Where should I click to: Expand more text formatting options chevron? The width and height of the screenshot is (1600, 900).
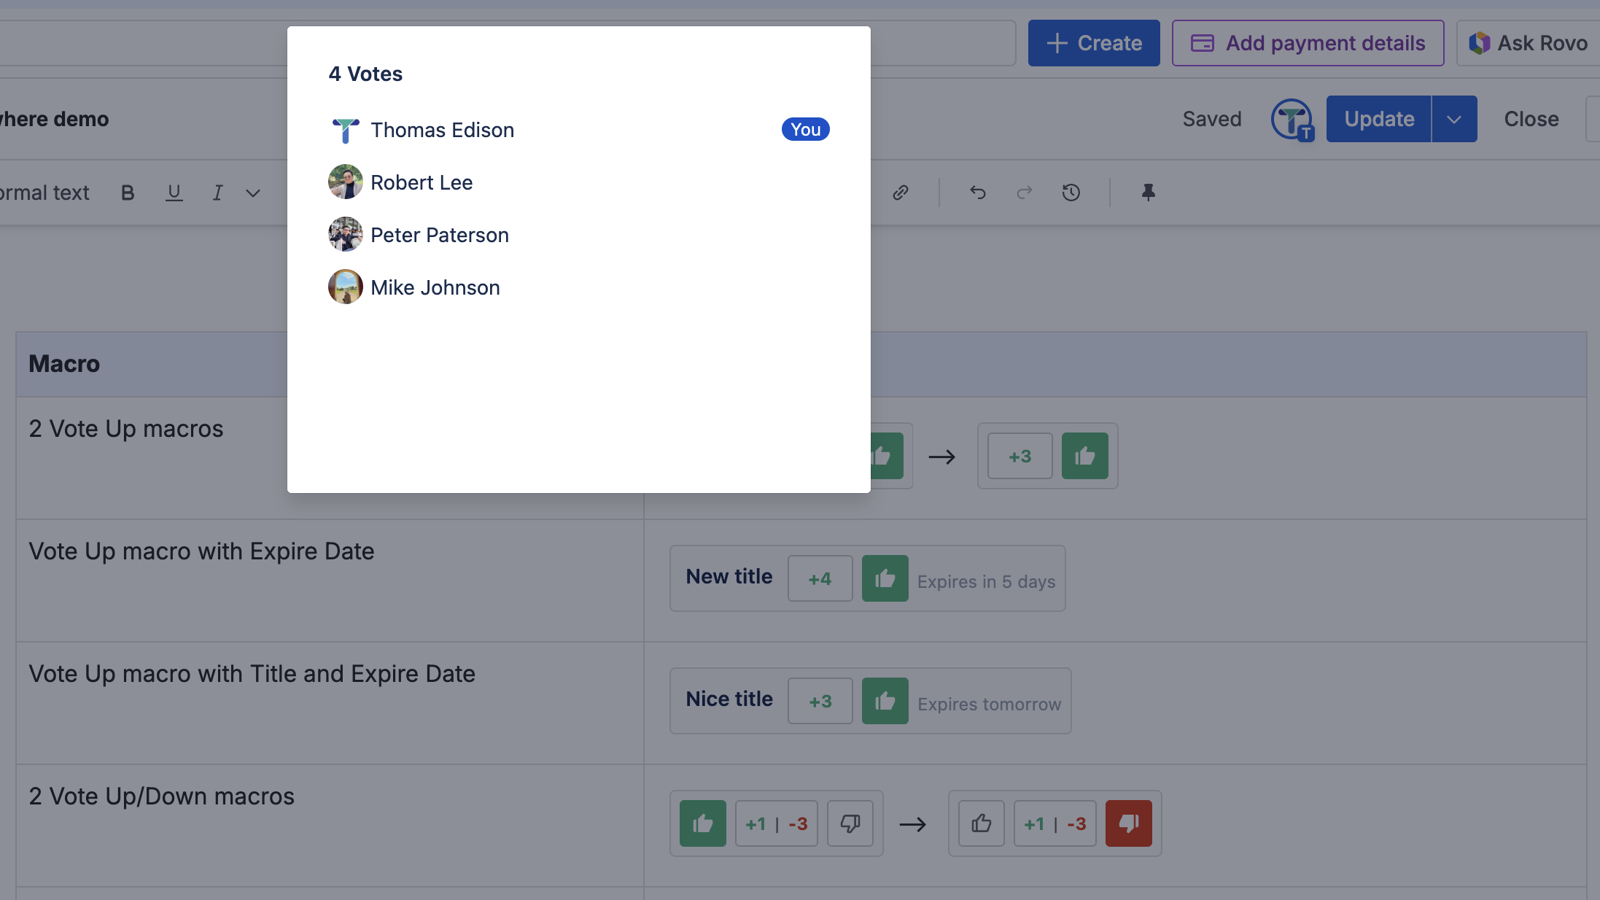click(x=253, y=193)
